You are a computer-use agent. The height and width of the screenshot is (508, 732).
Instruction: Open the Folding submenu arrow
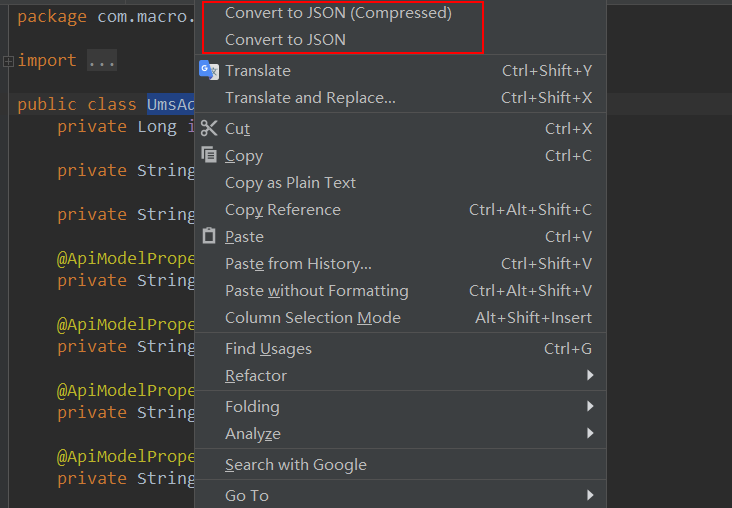click(590, 406)
